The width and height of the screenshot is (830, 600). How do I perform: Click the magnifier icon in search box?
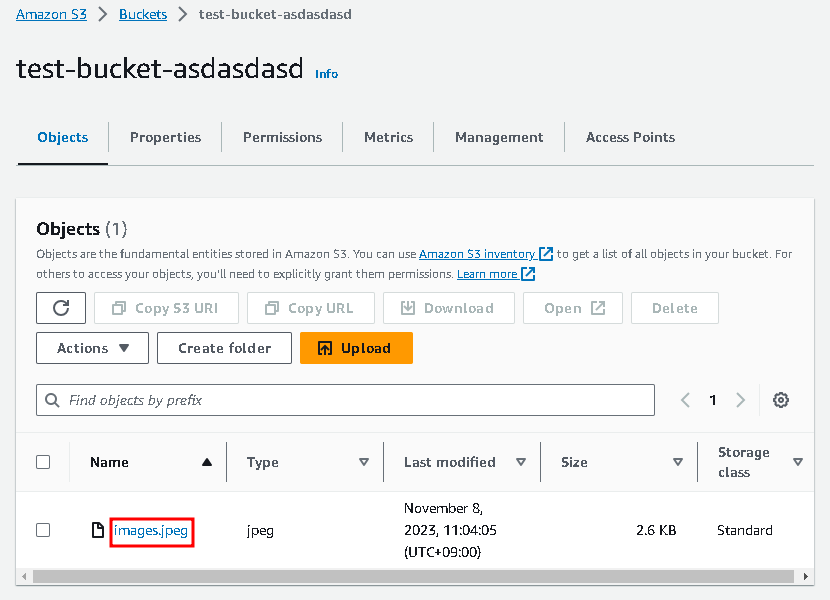coord(52,400)
